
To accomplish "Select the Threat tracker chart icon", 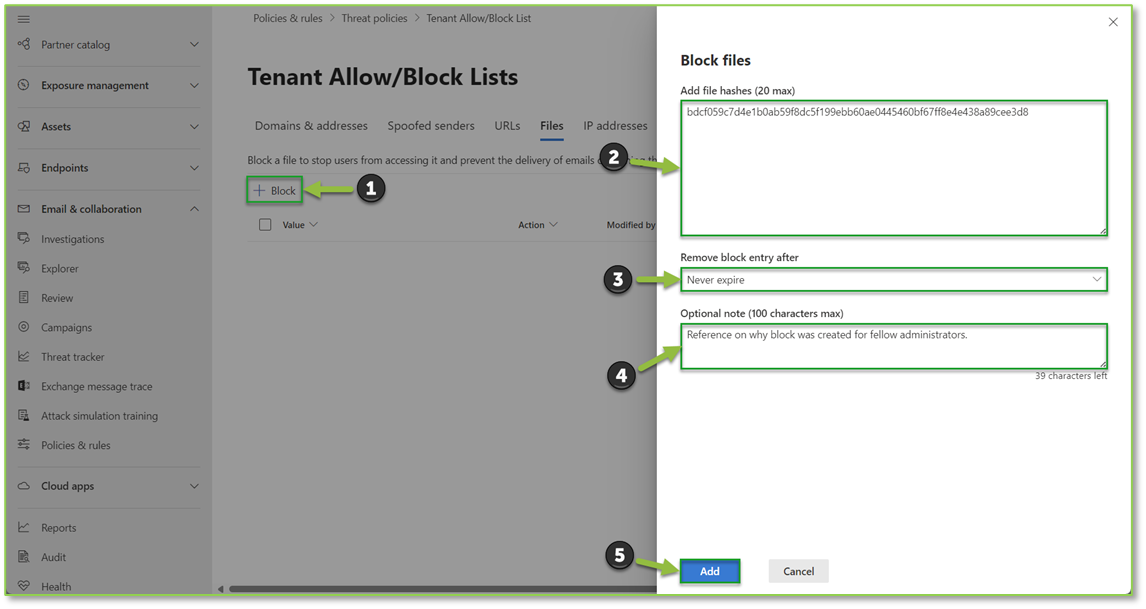I will click(x=23, y=356).
